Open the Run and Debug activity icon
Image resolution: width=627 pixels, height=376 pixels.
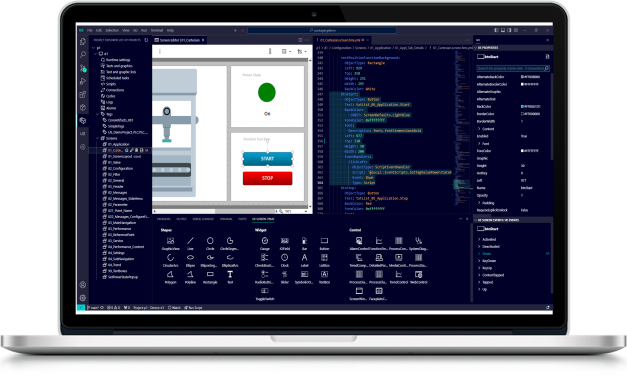click(x=83, y=81)
